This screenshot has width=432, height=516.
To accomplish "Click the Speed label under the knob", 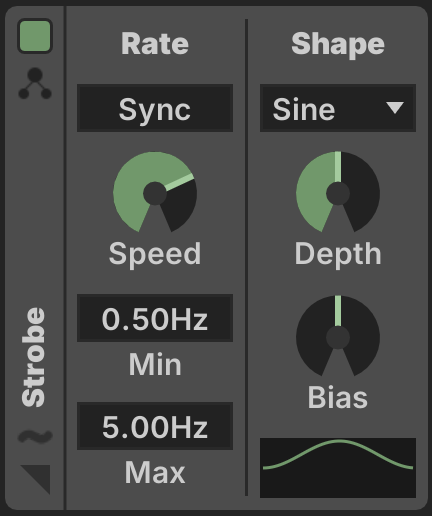I will coord(155,254).
